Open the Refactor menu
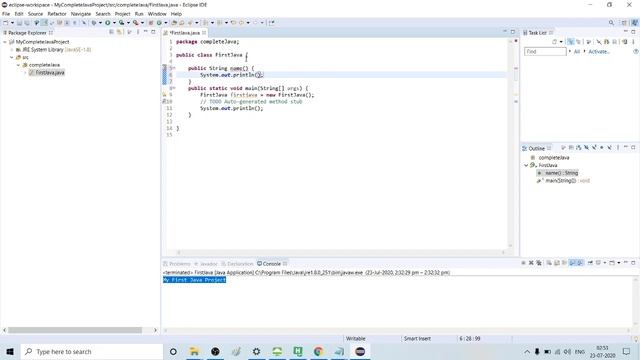 coord(57,14)
